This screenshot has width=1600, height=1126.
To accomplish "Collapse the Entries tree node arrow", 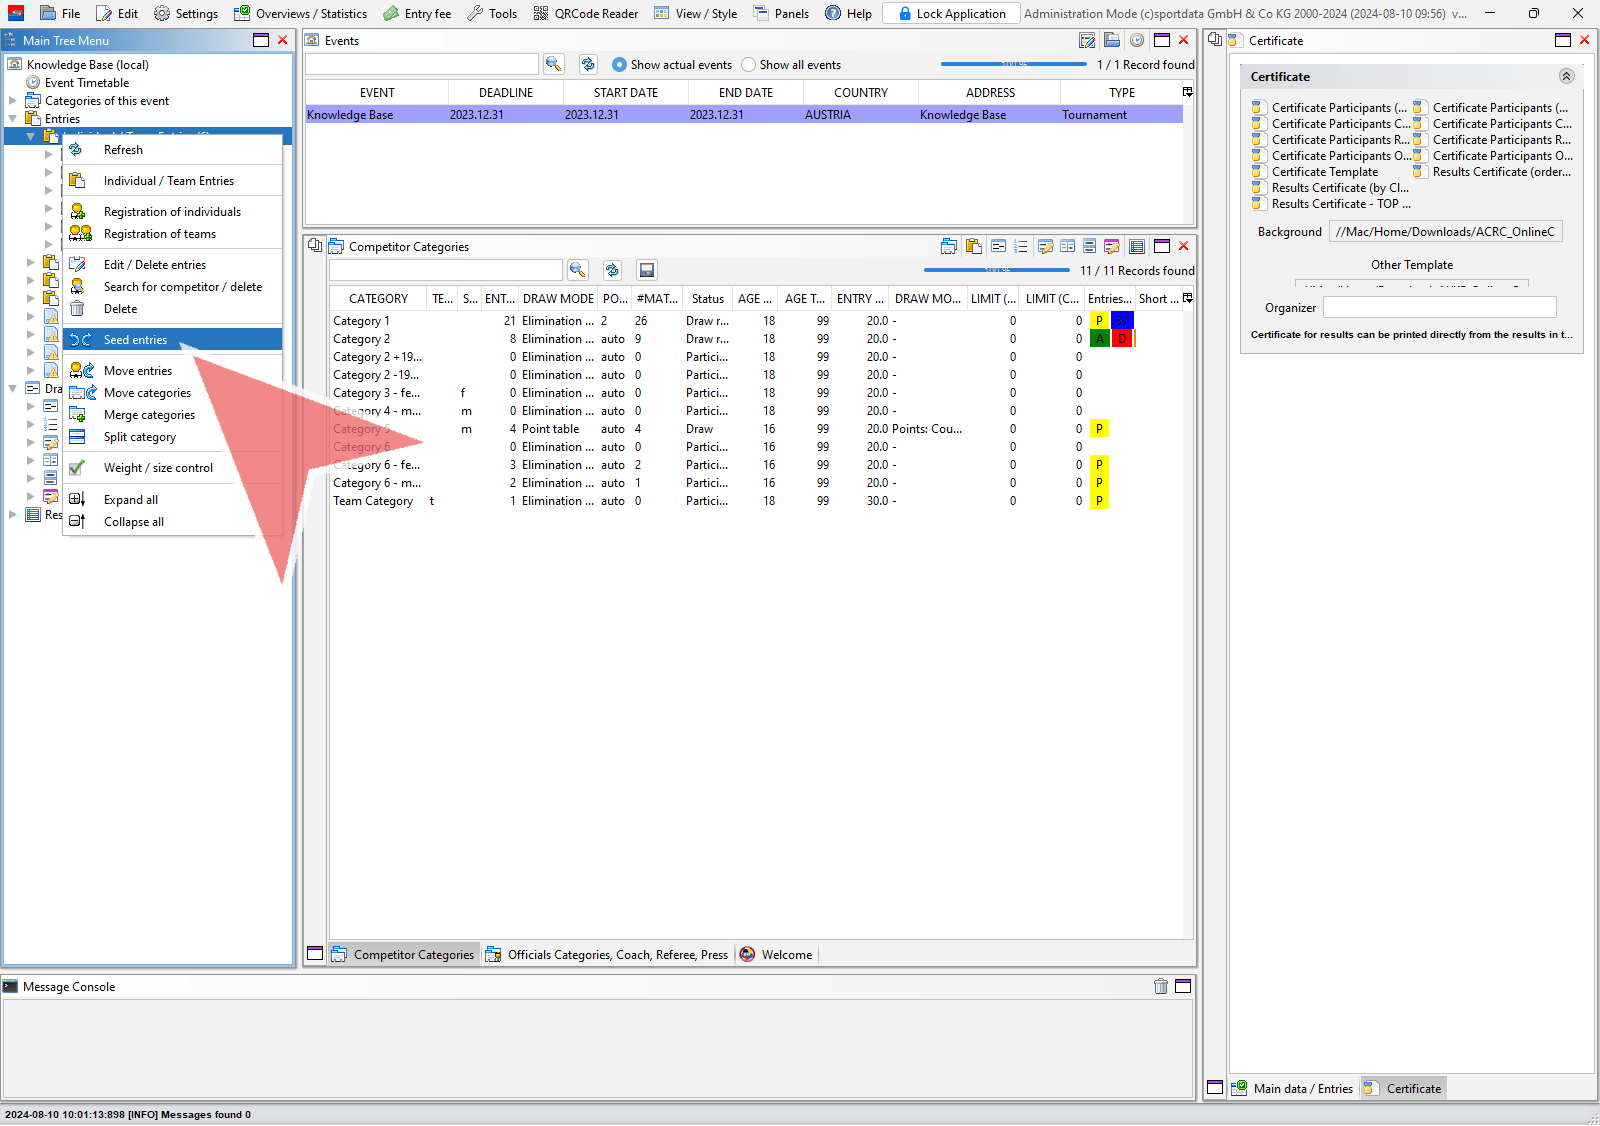I will [x=13, y=119].
